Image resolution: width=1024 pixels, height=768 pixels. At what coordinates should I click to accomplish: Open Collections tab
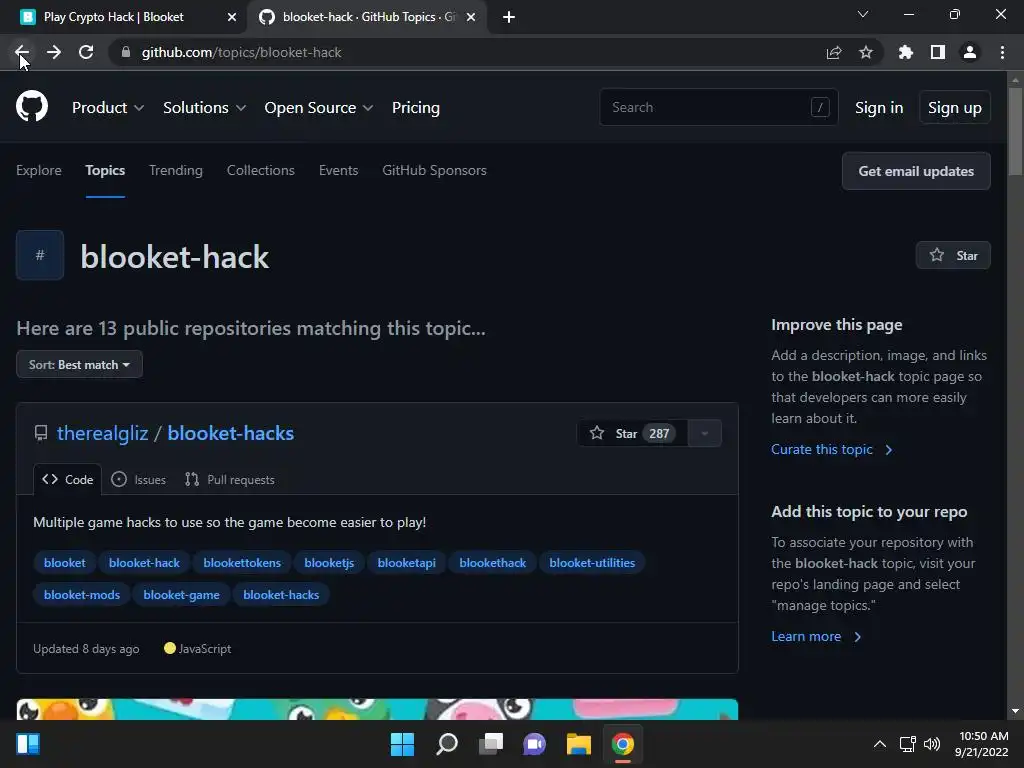pos(261,170)
